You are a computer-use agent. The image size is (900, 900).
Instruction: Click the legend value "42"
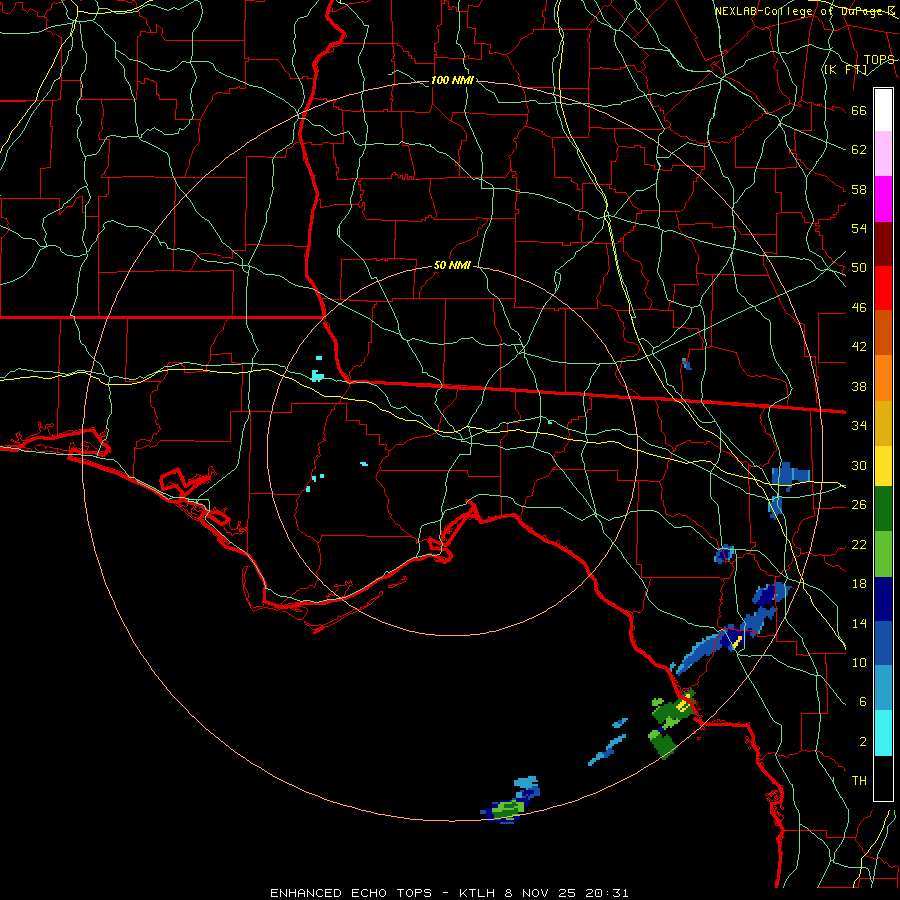859,347
